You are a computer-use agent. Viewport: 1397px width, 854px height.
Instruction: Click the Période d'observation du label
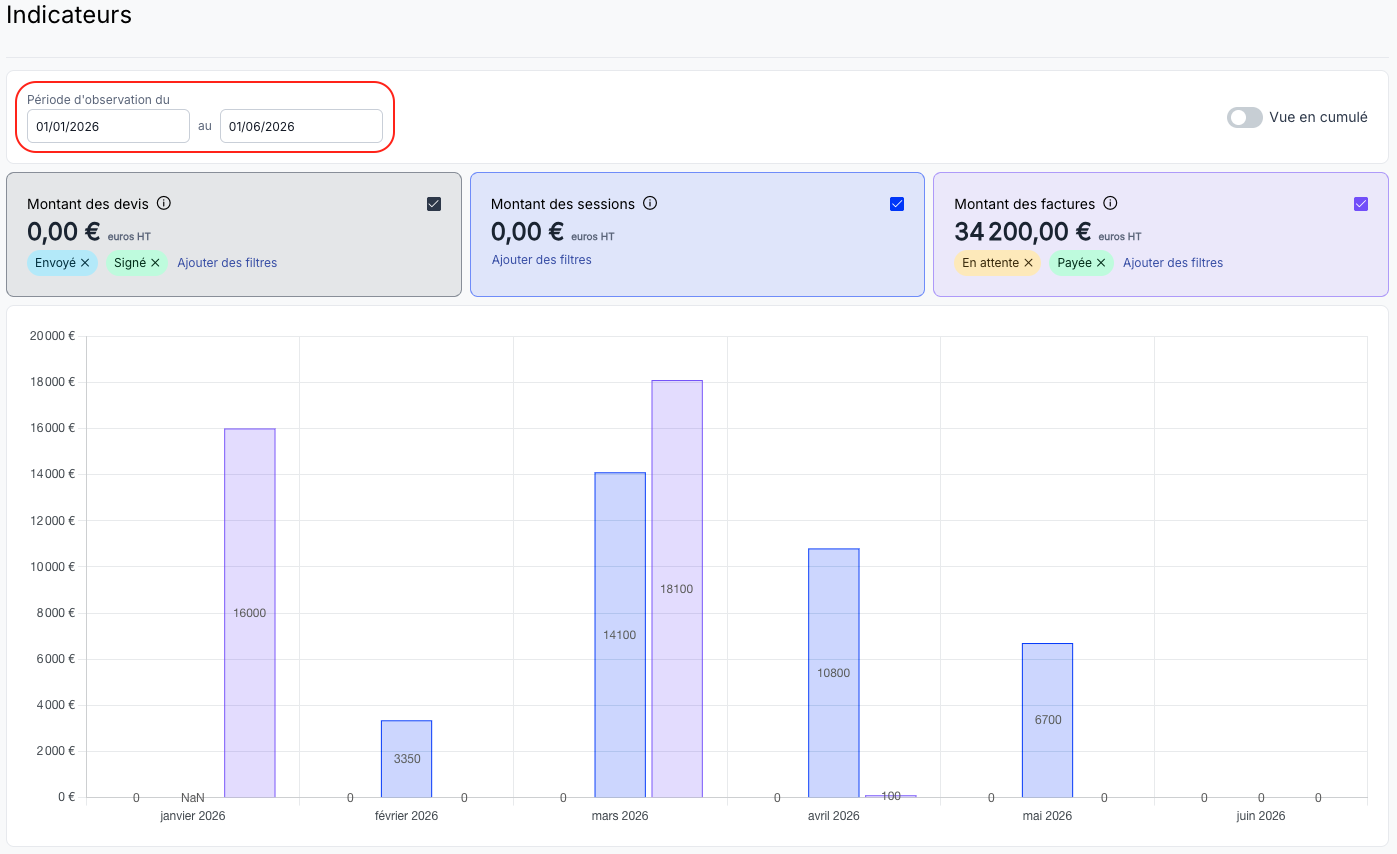(98, 100)
